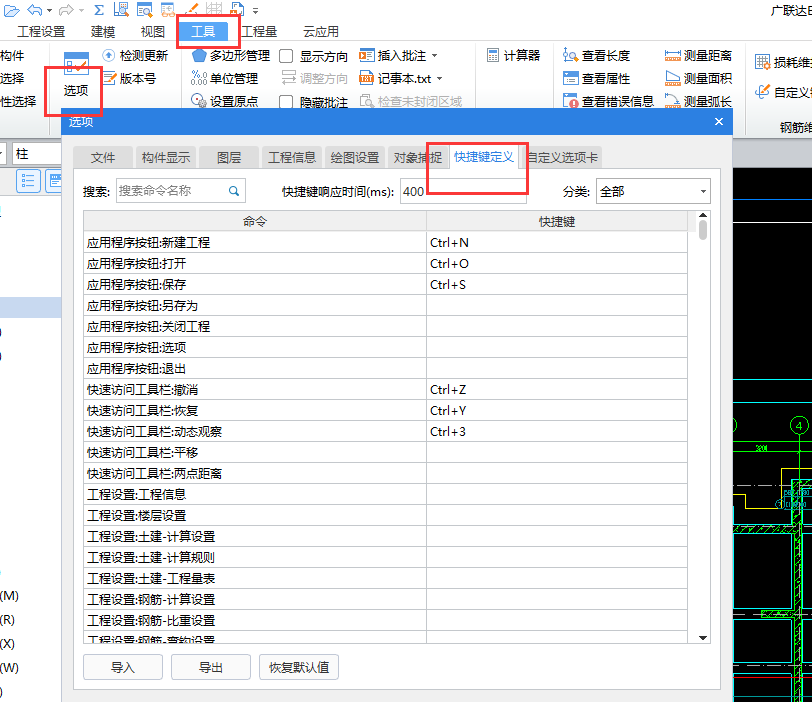Screen dimensions: 812x702
Task: Open the 视图 ribbon tab
Action: coord(153,32)
